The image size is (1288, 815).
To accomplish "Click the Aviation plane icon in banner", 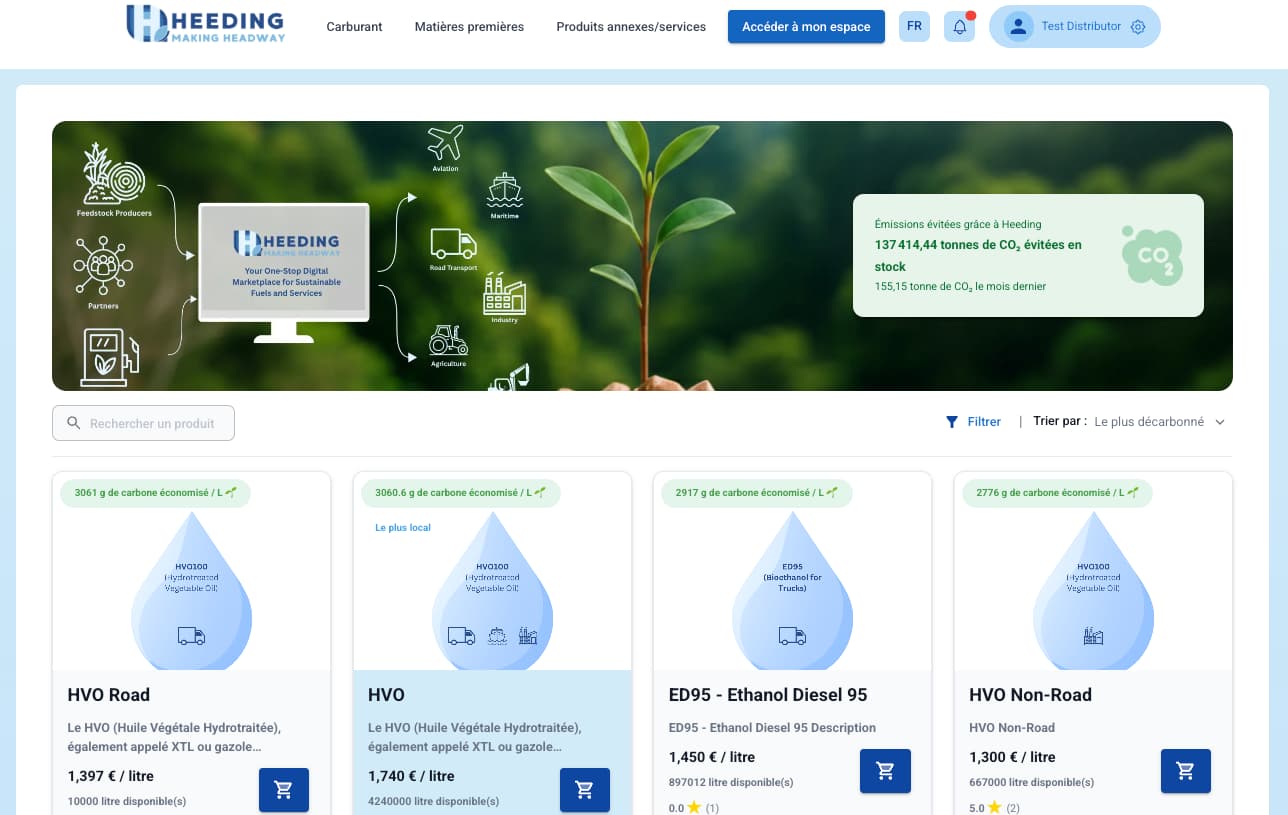I will point(445,143).
